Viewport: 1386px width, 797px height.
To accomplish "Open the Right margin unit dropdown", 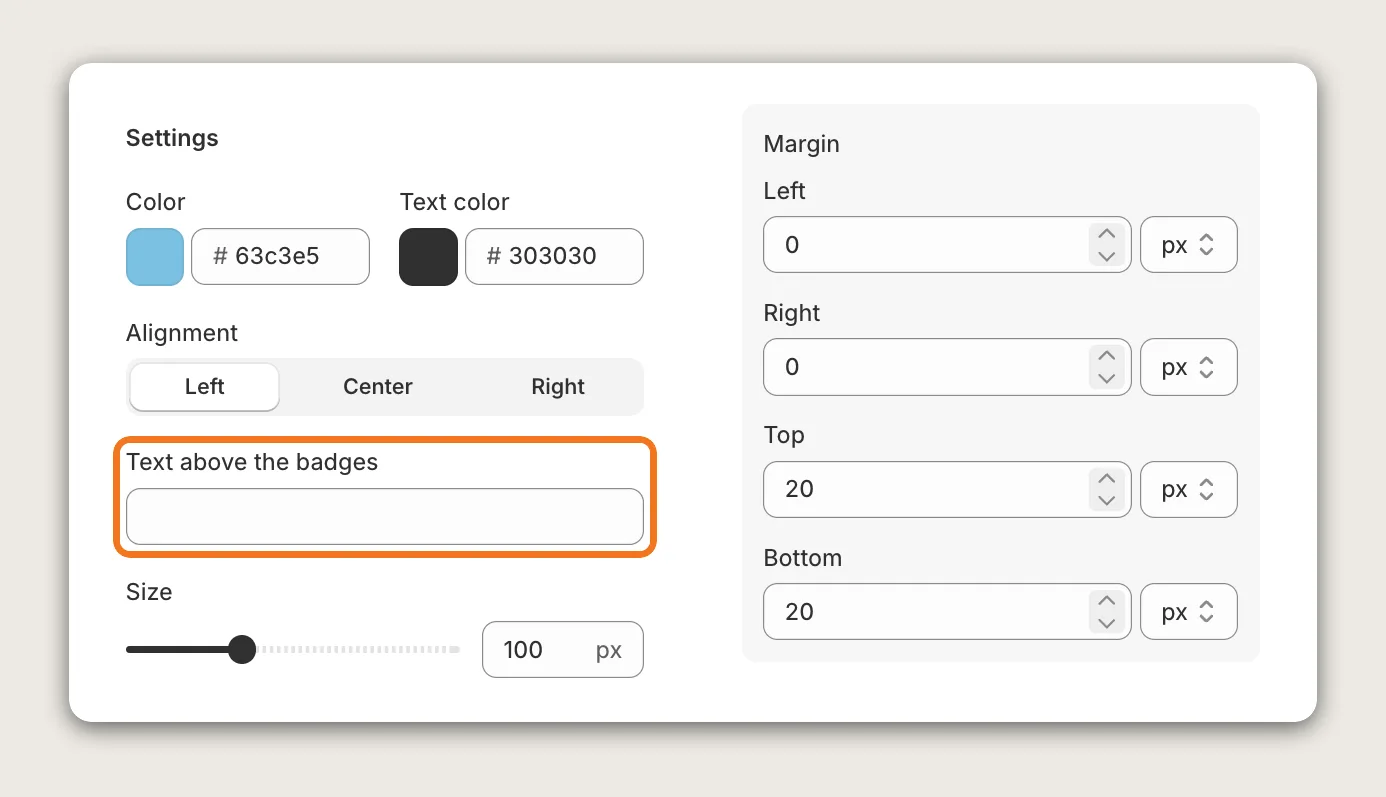I will click(1189, 367).
